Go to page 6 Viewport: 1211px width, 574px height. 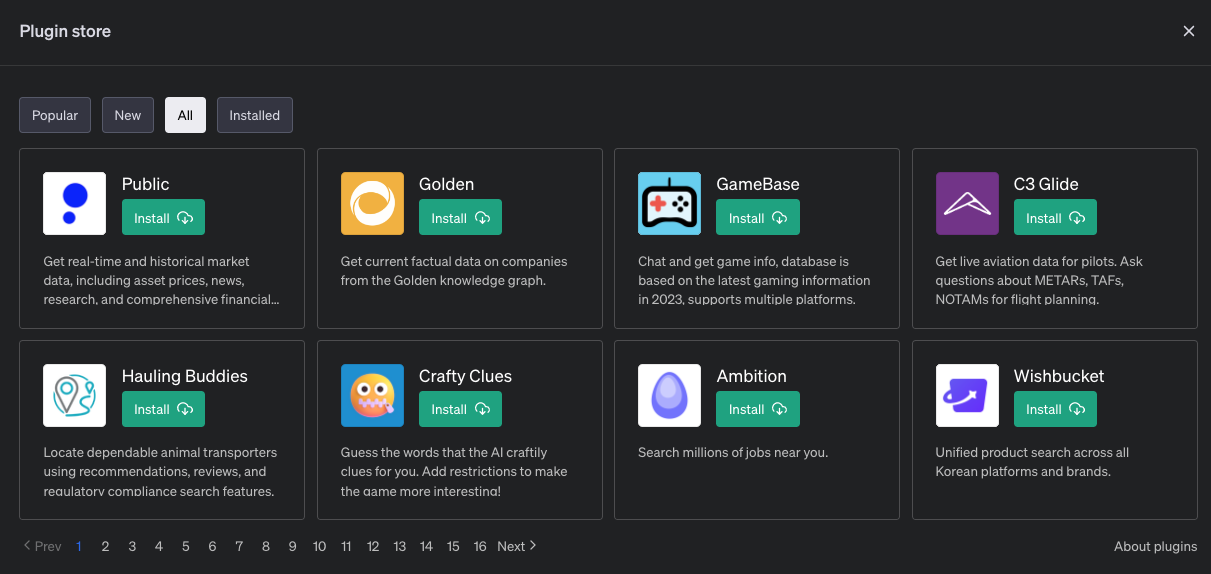pos(212,546)
